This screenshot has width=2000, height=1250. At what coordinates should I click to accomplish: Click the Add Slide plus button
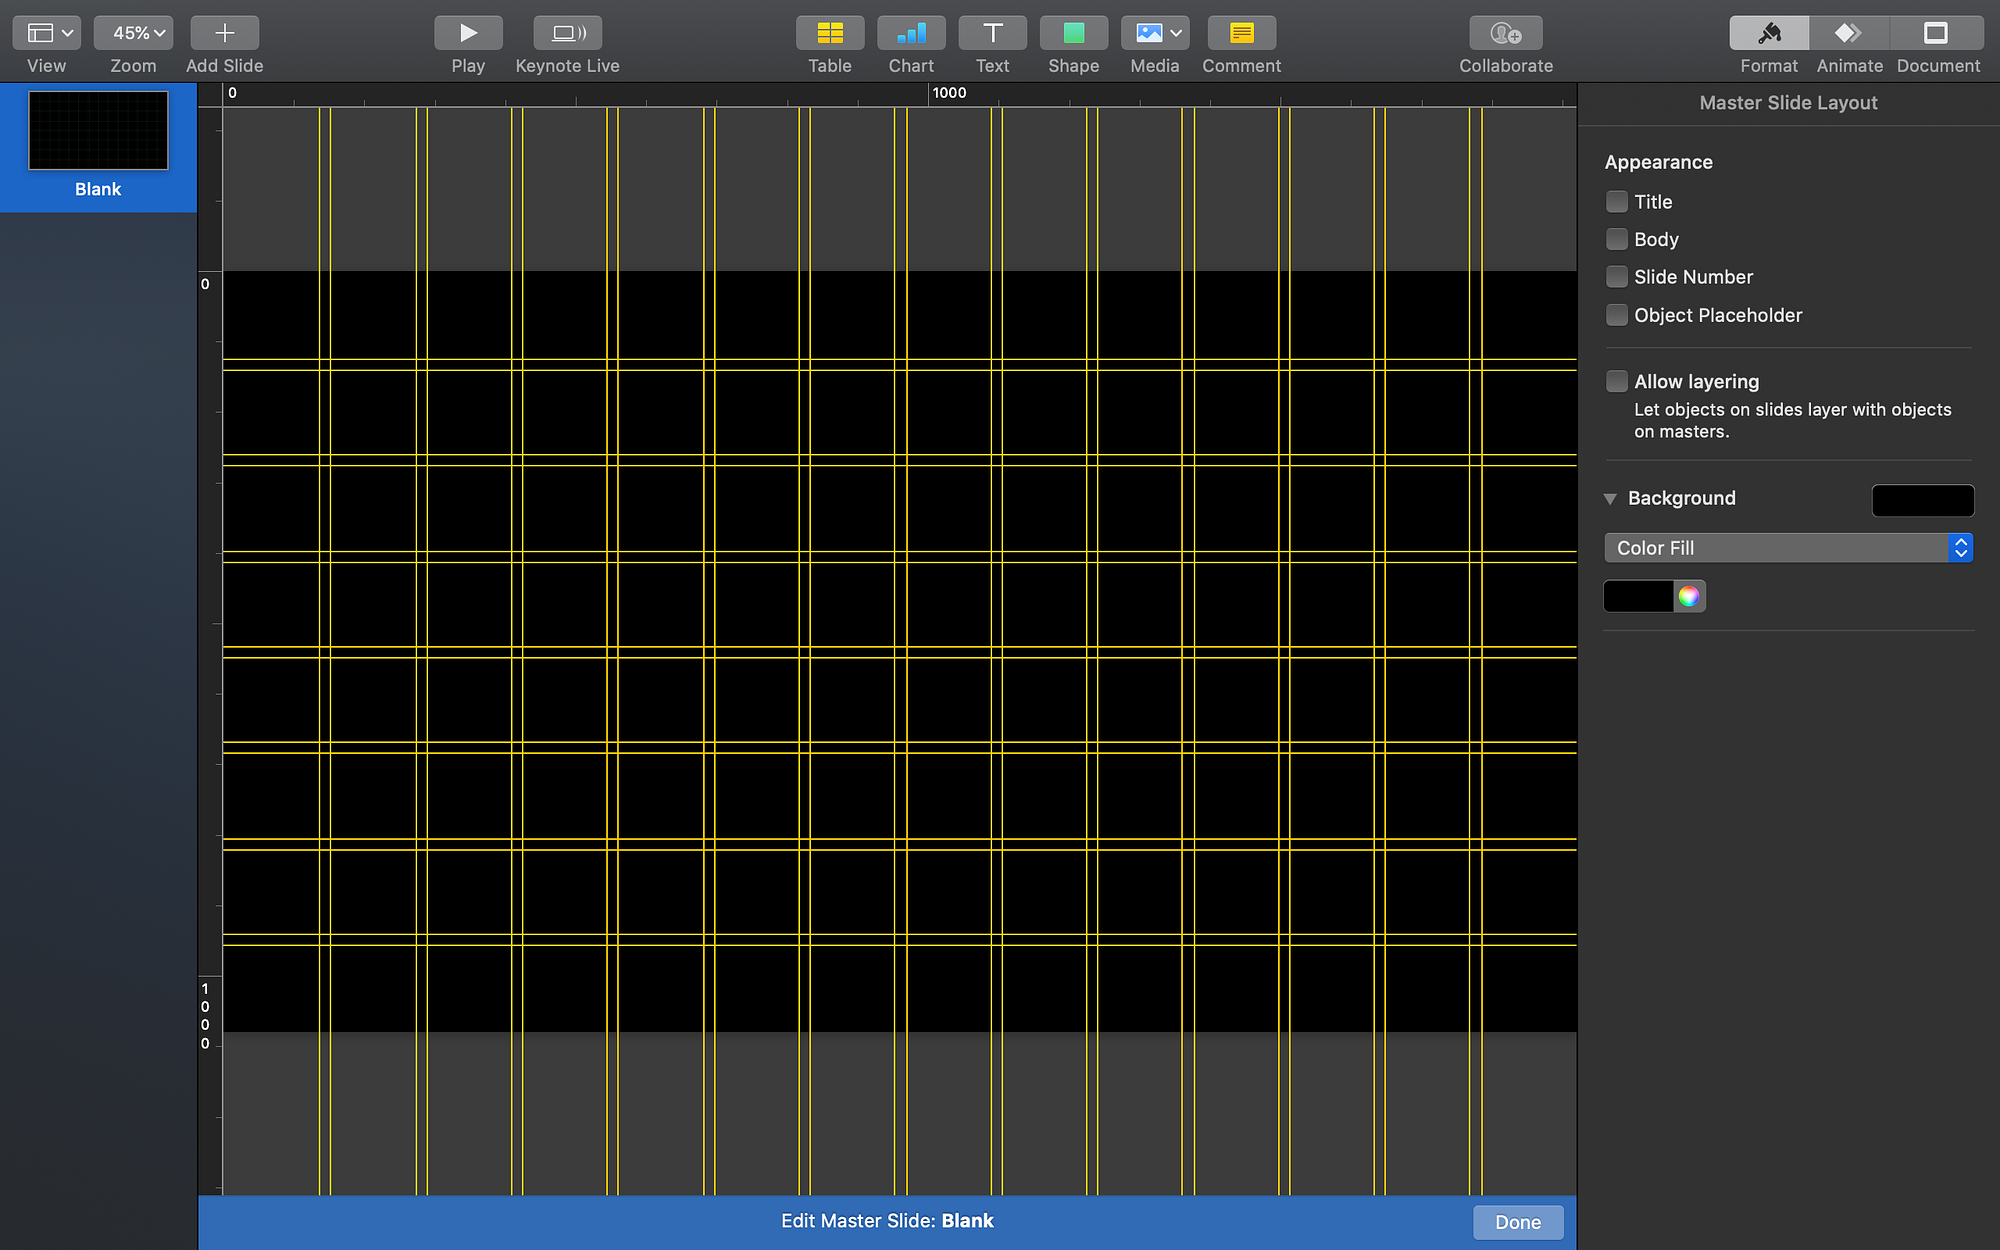(x=224, y=33)
